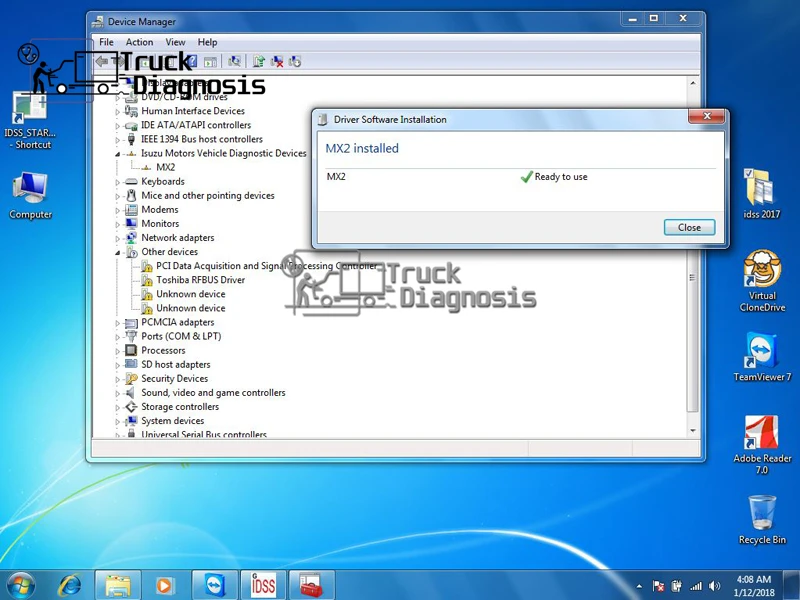Viewport: 800px width, 600px height.
Task: Select the PCMCIA adapters category
Action: 178,322
